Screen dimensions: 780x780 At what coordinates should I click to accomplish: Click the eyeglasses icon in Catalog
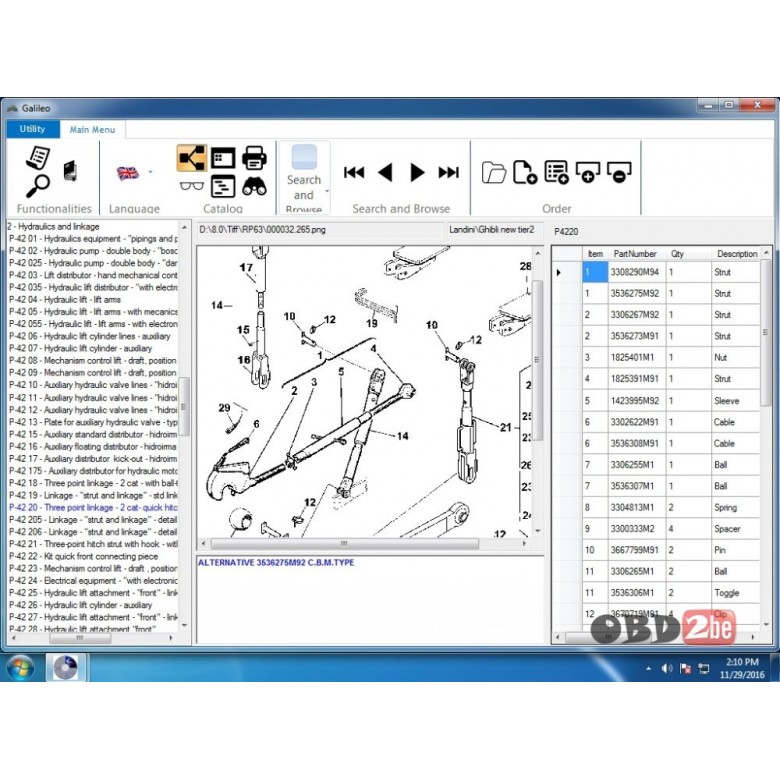click(192, 186)
